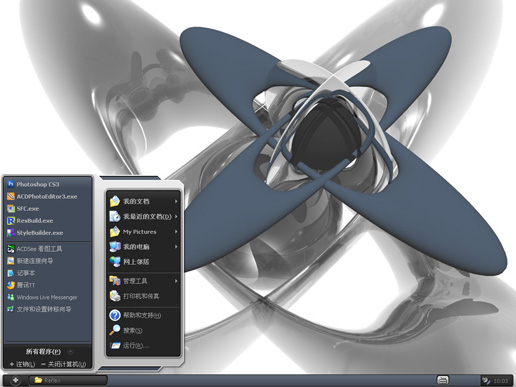Expand 管理工具 submenu arrow
516x387 pixels.
pyautogui.click(x=176, y=281)
